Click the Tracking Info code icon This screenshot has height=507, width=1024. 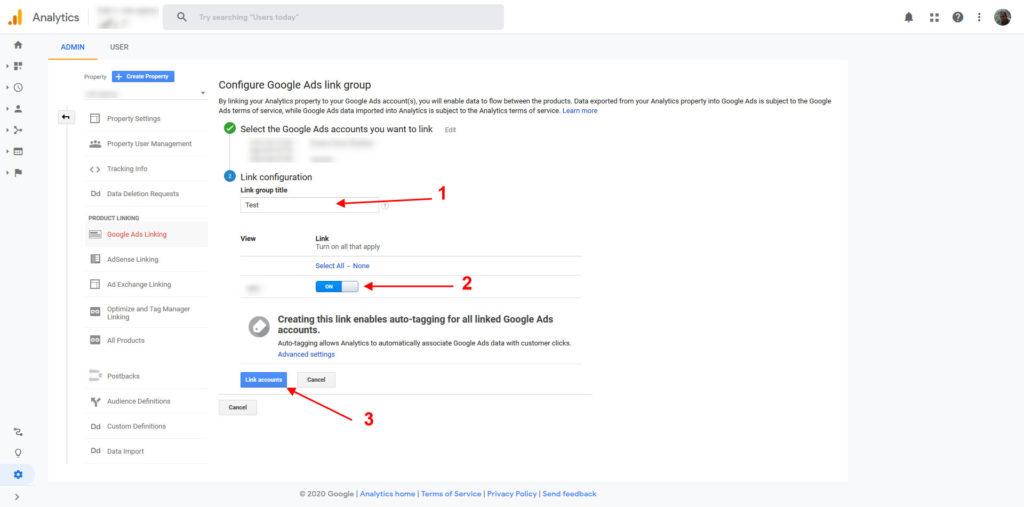coord(95,169)
